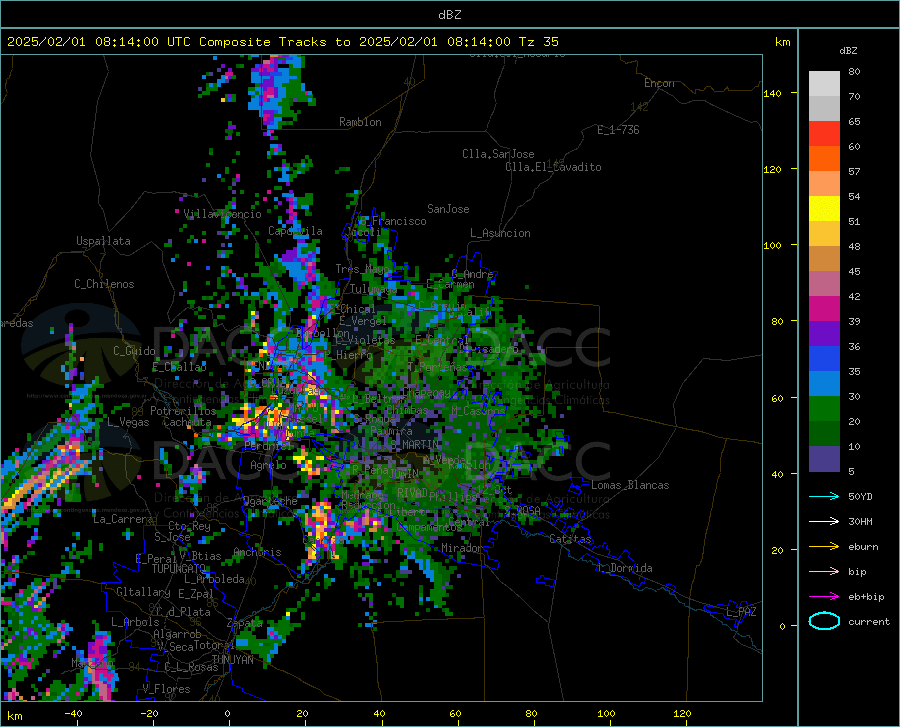Click the '5' value on dBZ legend
Image resolution: width=900 pixels, height=727 pixels.
tap(851, 472)
